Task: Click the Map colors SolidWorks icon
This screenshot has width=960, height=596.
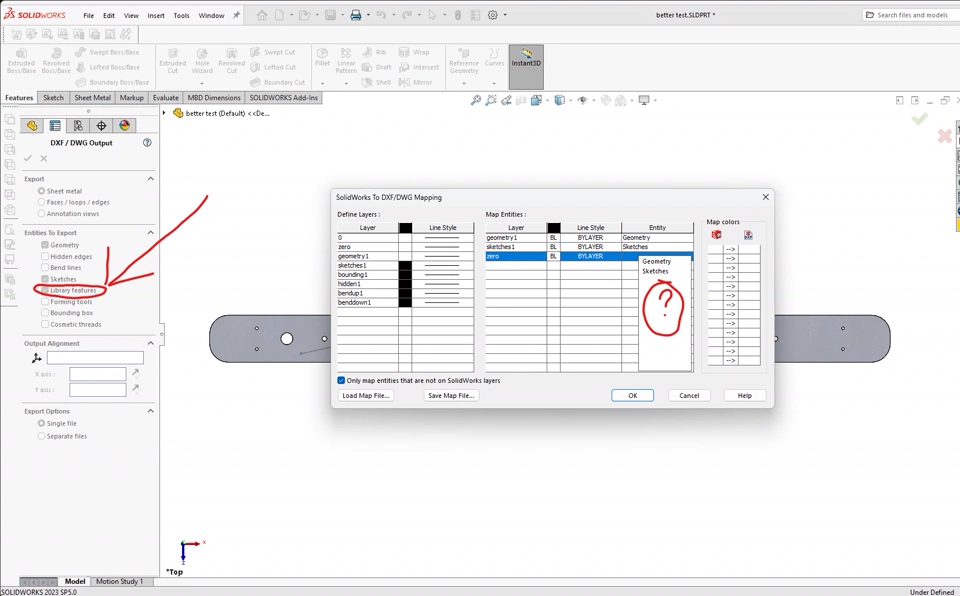Action: click(716, 235)
